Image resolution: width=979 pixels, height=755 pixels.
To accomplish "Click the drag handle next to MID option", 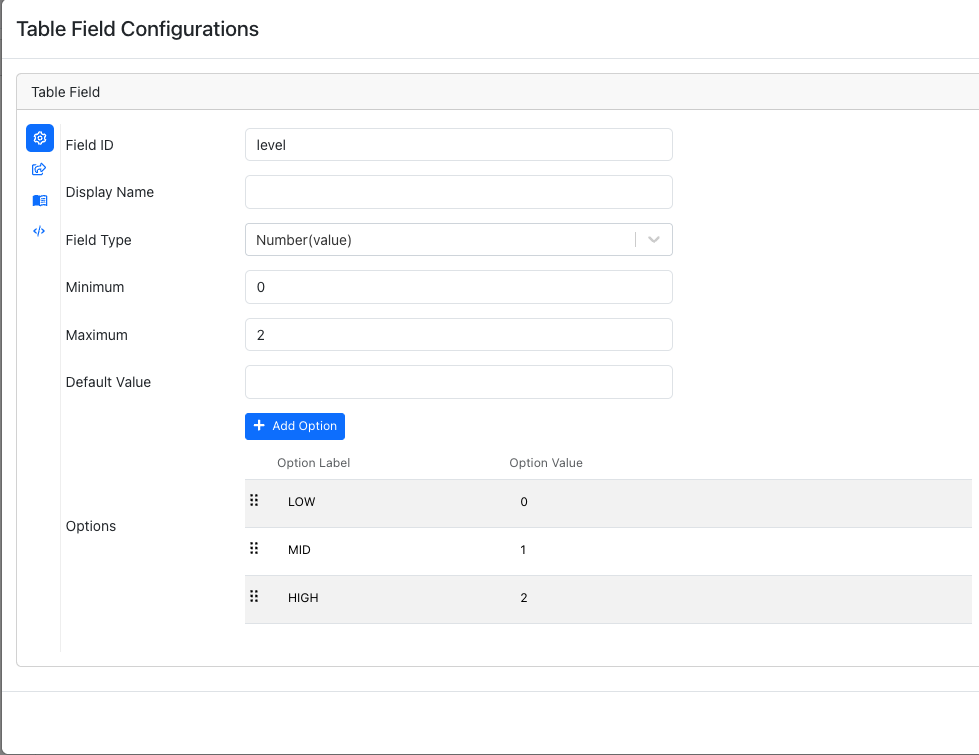I will 255,548.
